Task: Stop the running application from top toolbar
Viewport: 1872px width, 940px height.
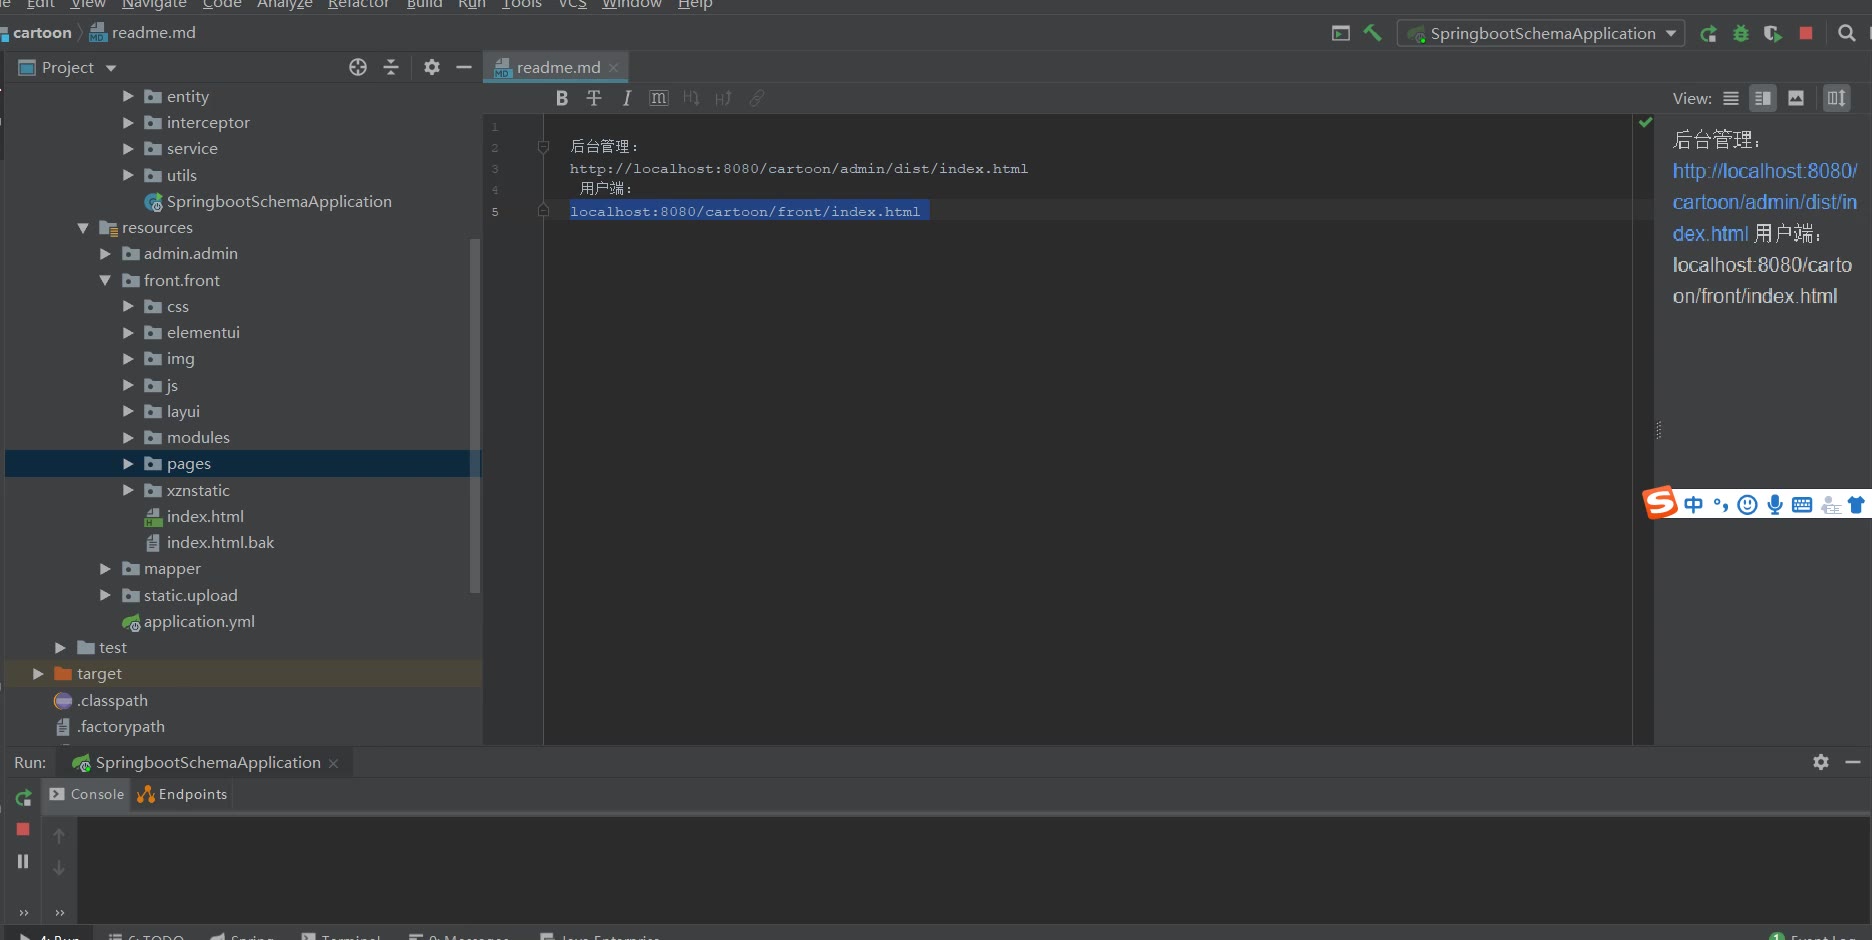Action: tap(1806, 33)
